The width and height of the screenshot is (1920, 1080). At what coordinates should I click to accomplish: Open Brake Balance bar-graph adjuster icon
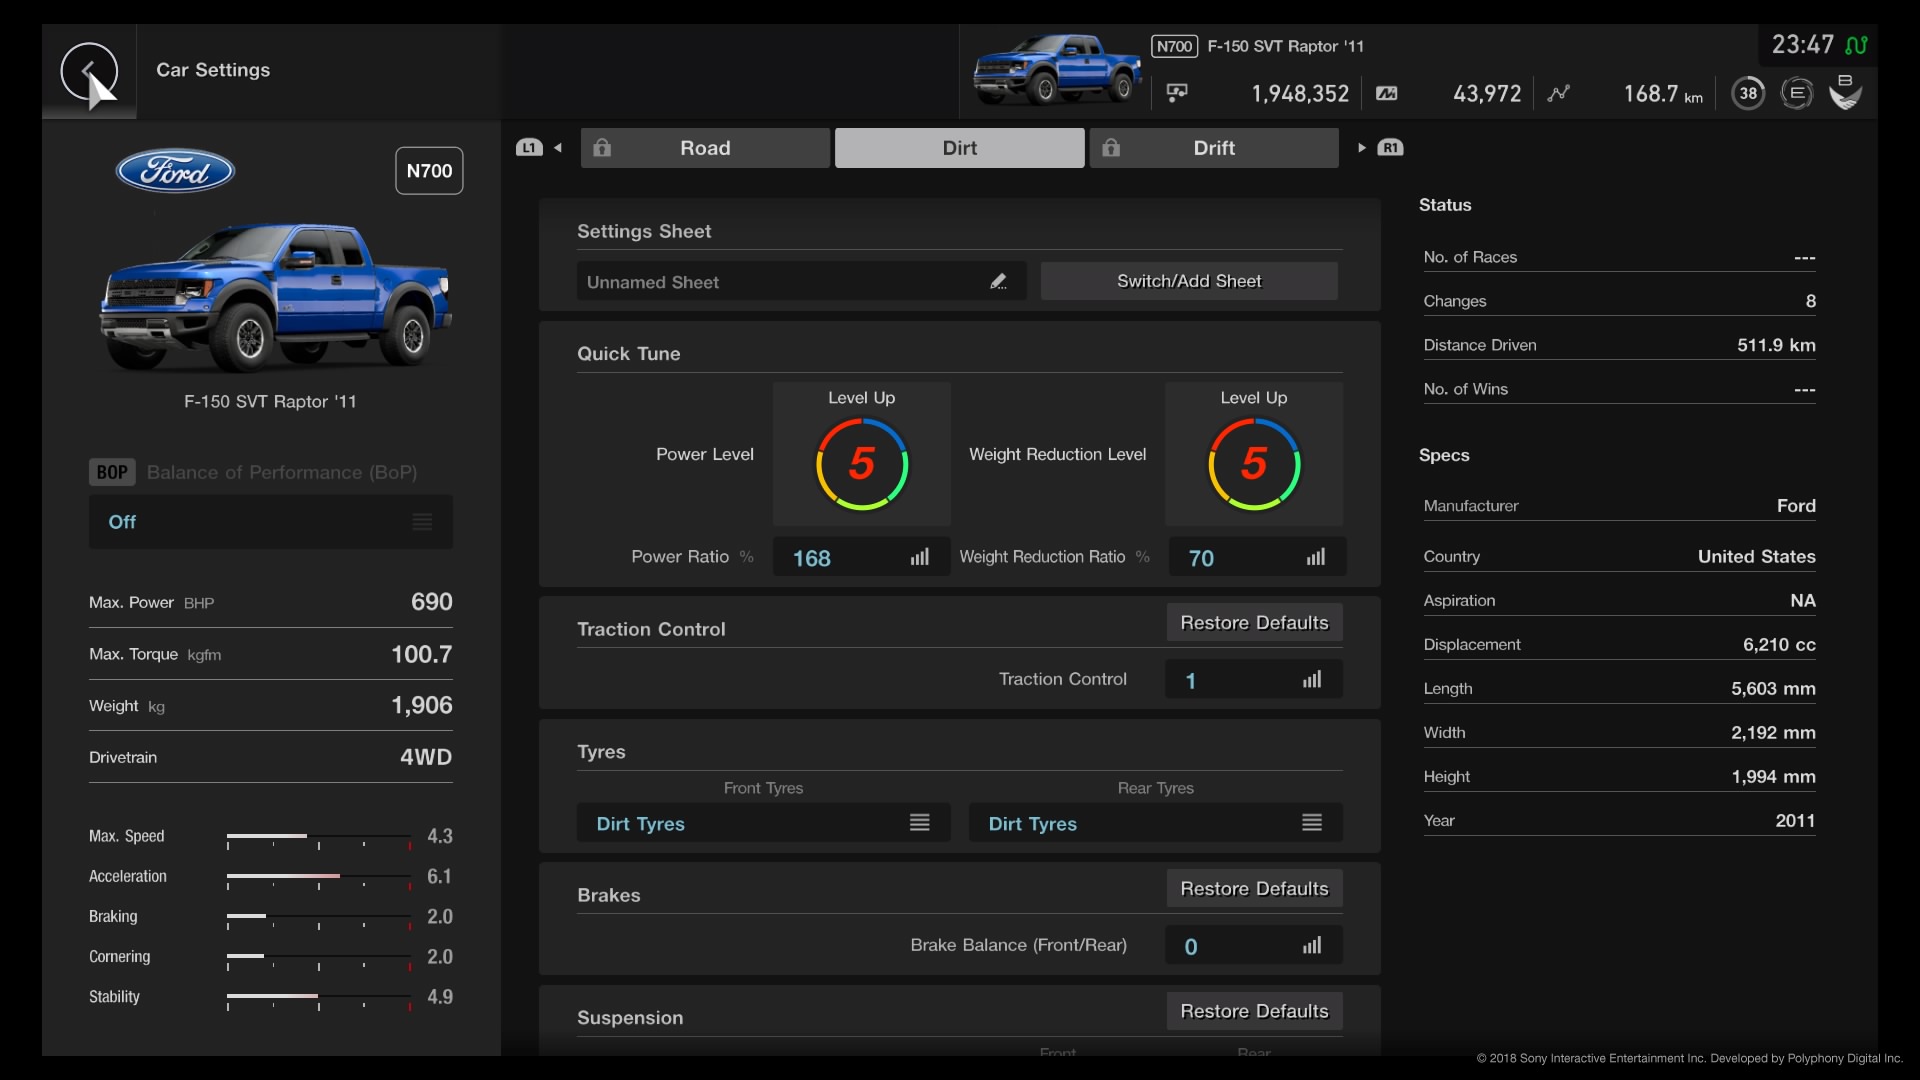pyautogui.click(x=1312, y=946)
